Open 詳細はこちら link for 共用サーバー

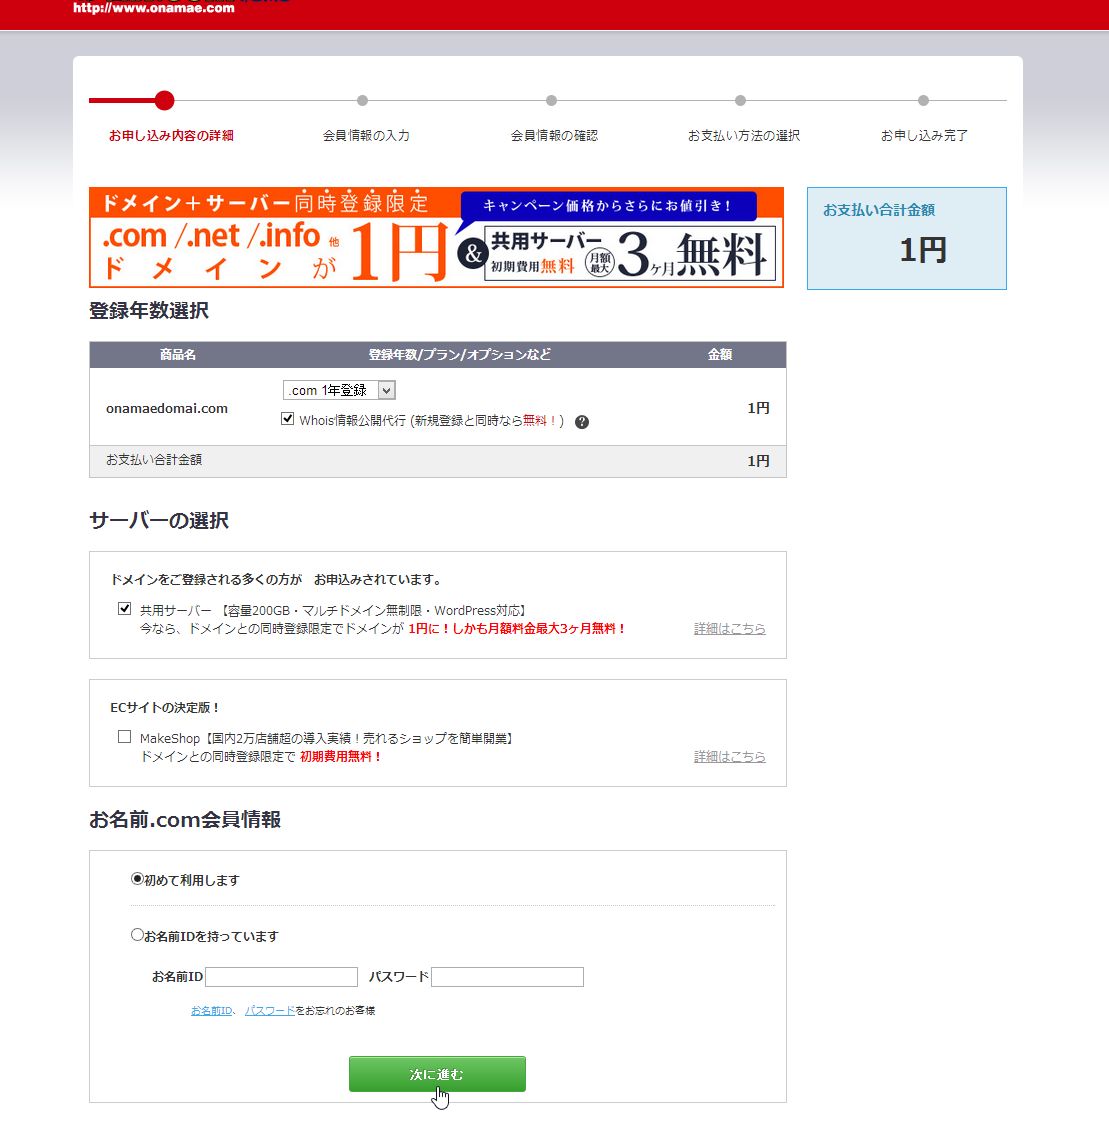(729, 629)
